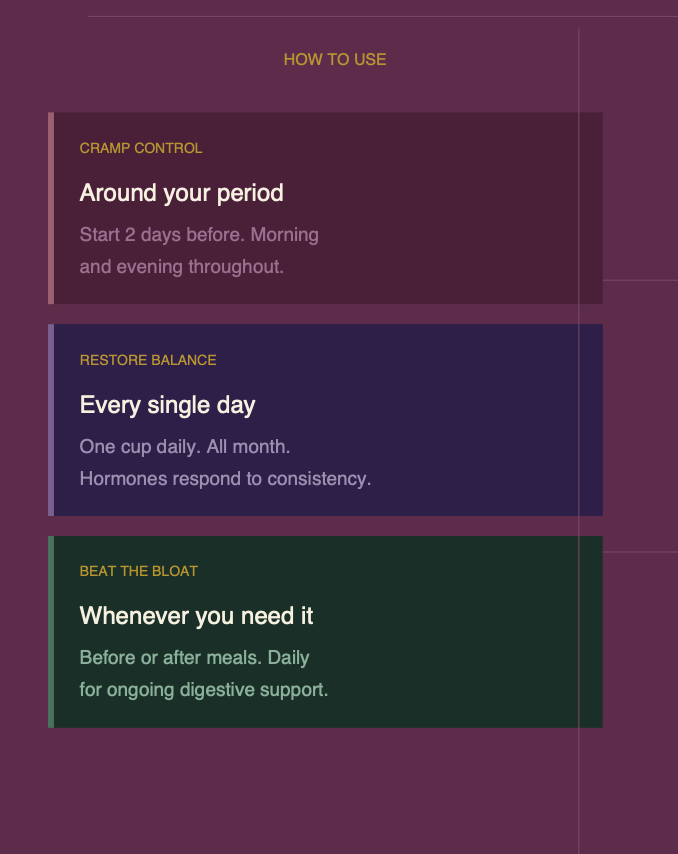
Task: Click the One cup daily description text
Action: tap(225, 462)
